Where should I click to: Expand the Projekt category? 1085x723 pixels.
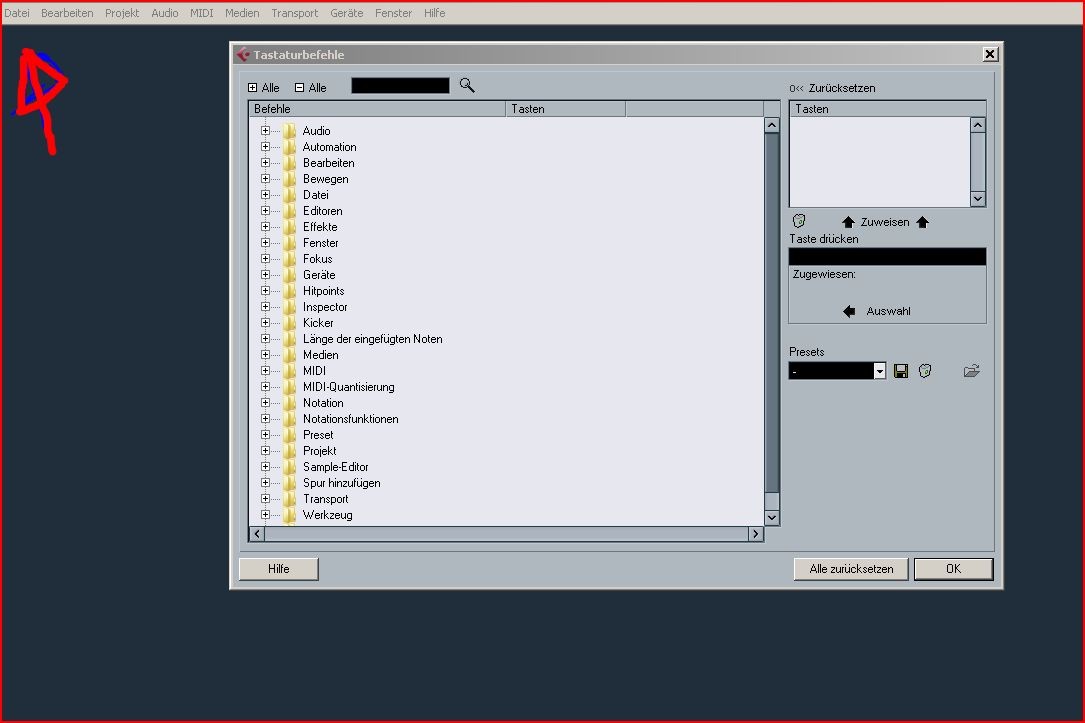click(265, 450)
